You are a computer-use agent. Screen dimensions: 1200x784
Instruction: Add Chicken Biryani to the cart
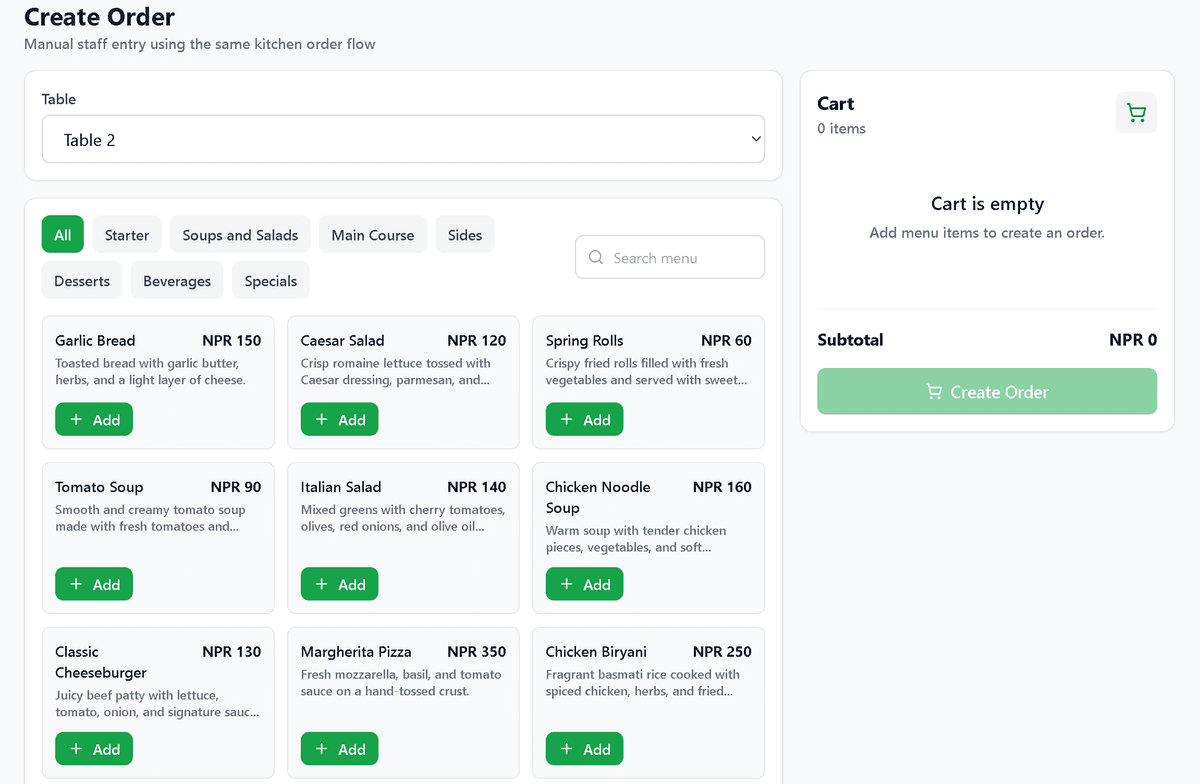585,749
